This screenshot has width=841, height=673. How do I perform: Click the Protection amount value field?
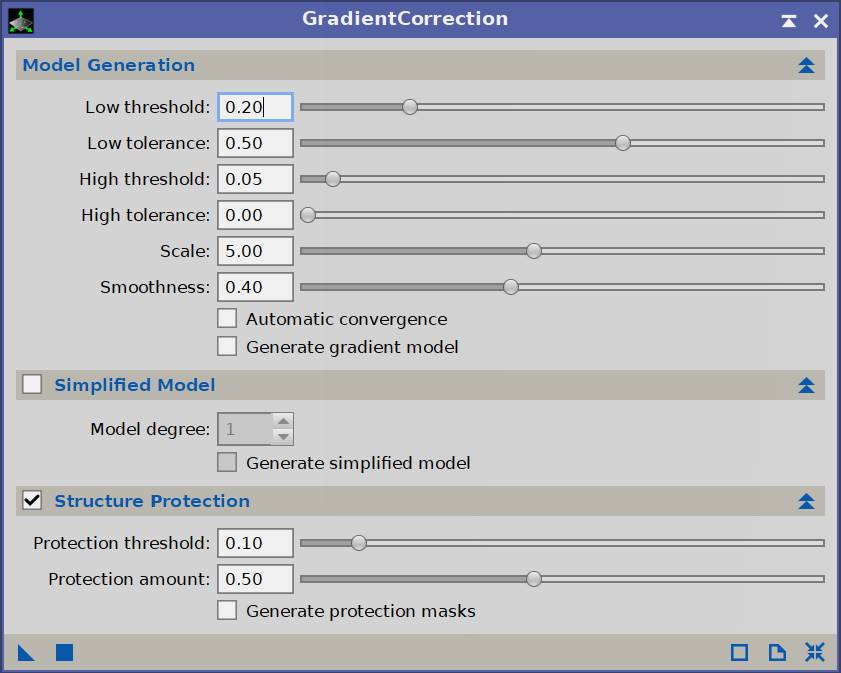coord(255,579)
